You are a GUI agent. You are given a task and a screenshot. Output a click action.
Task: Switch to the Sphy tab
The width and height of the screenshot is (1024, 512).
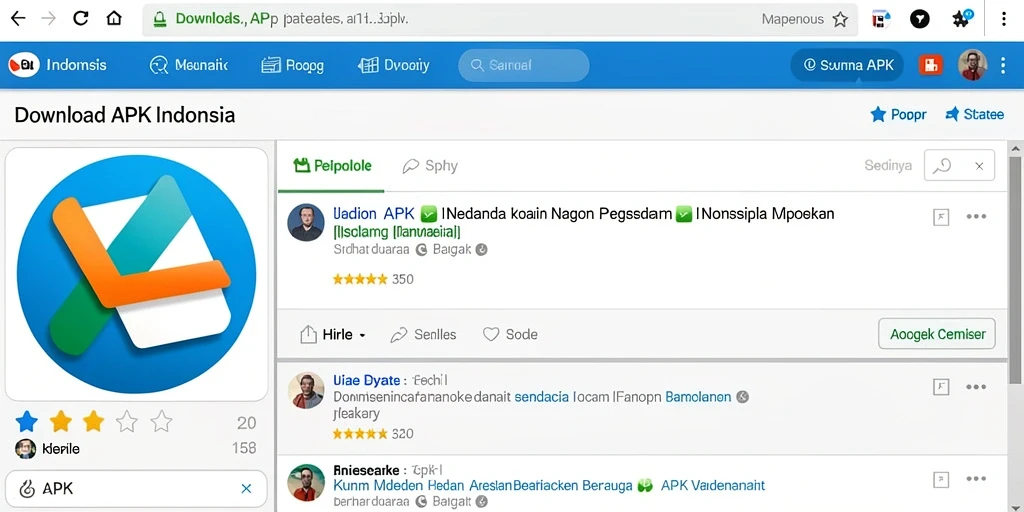[430, 166]
